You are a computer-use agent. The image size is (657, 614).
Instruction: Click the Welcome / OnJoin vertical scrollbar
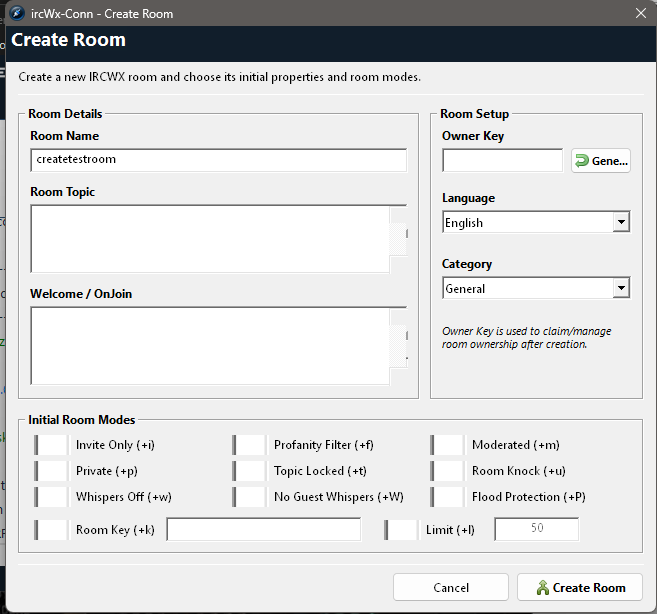pyautogui.click(x=398, y=346)
